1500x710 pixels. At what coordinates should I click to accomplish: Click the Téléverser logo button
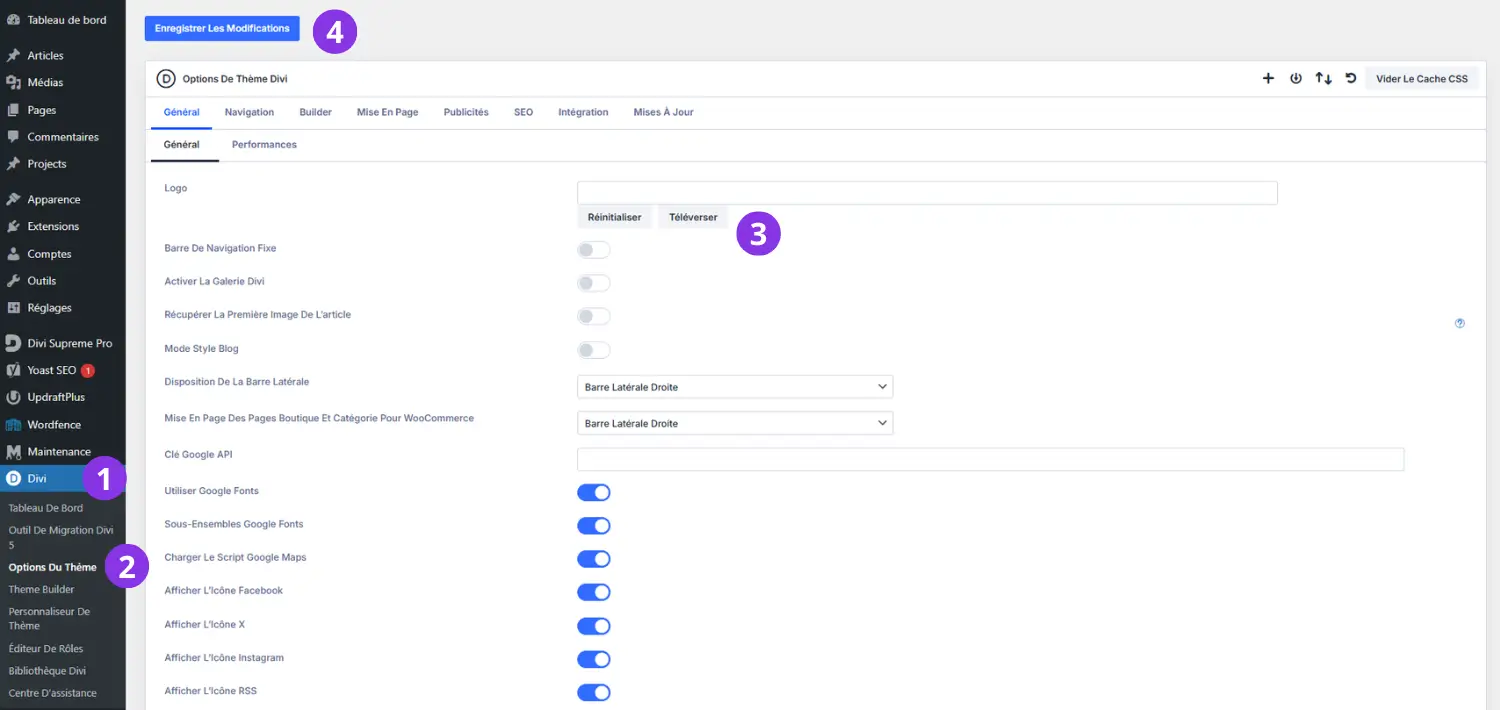tap(693, 217)
